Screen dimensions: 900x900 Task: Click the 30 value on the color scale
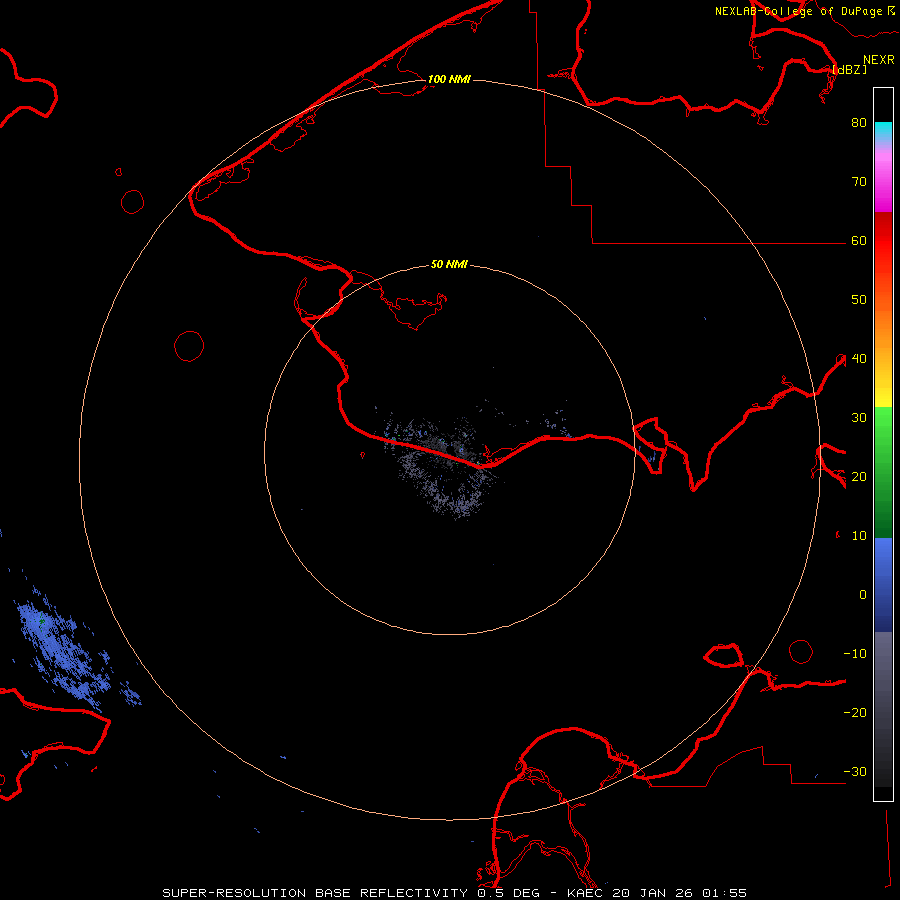859,418
